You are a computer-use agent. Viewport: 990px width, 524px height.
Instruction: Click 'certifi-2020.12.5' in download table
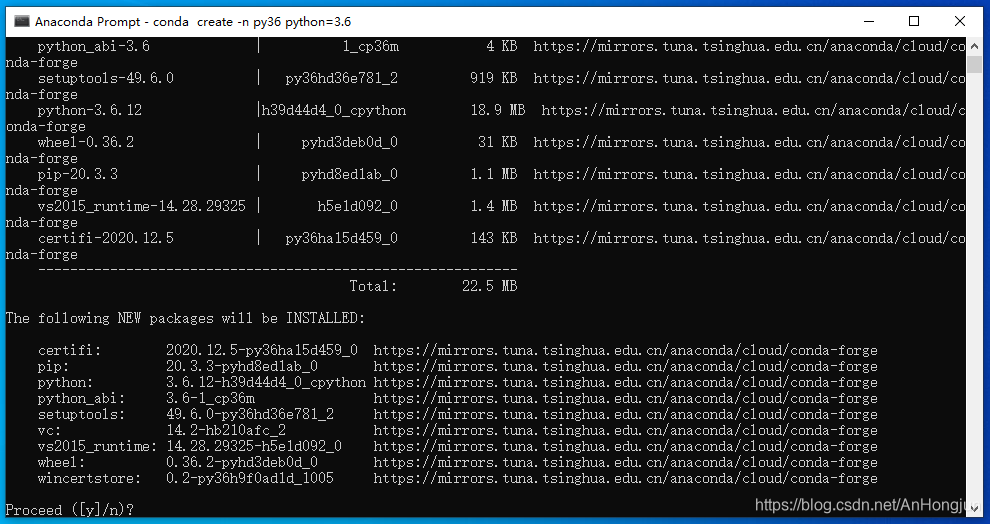point(105,238)
